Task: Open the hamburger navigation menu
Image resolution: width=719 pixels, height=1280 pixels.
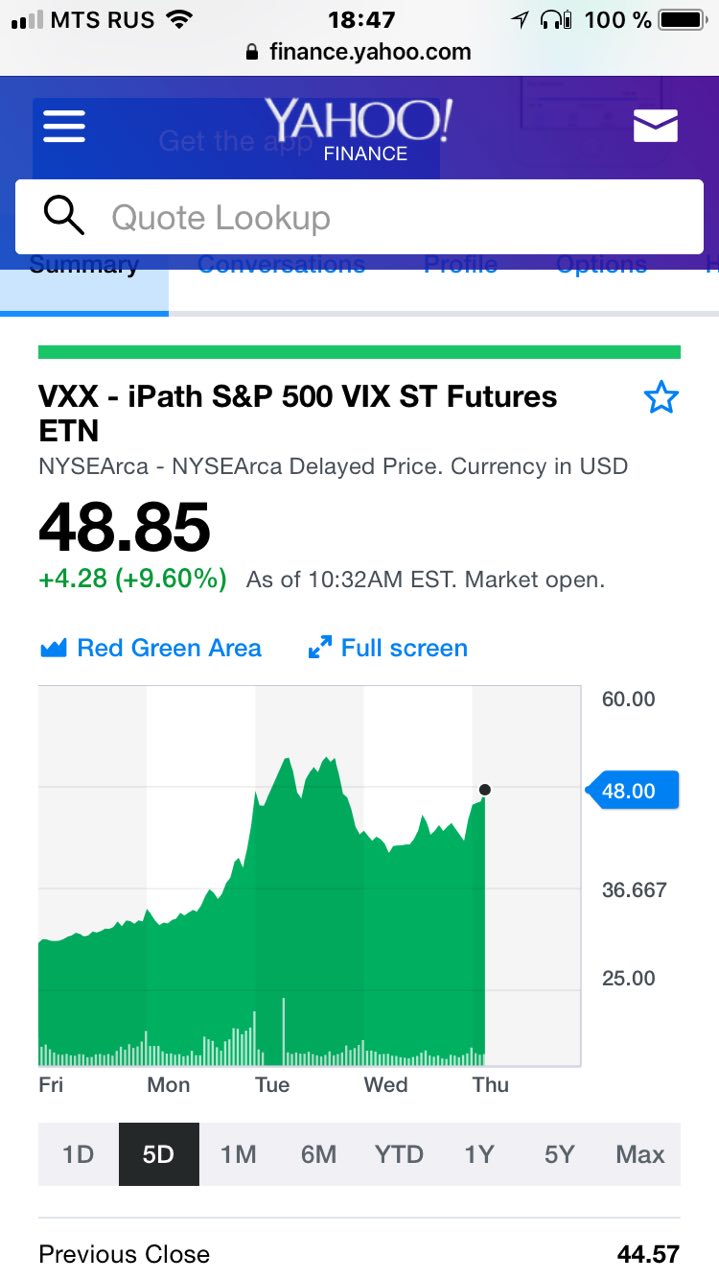Action: click(64, 126)
